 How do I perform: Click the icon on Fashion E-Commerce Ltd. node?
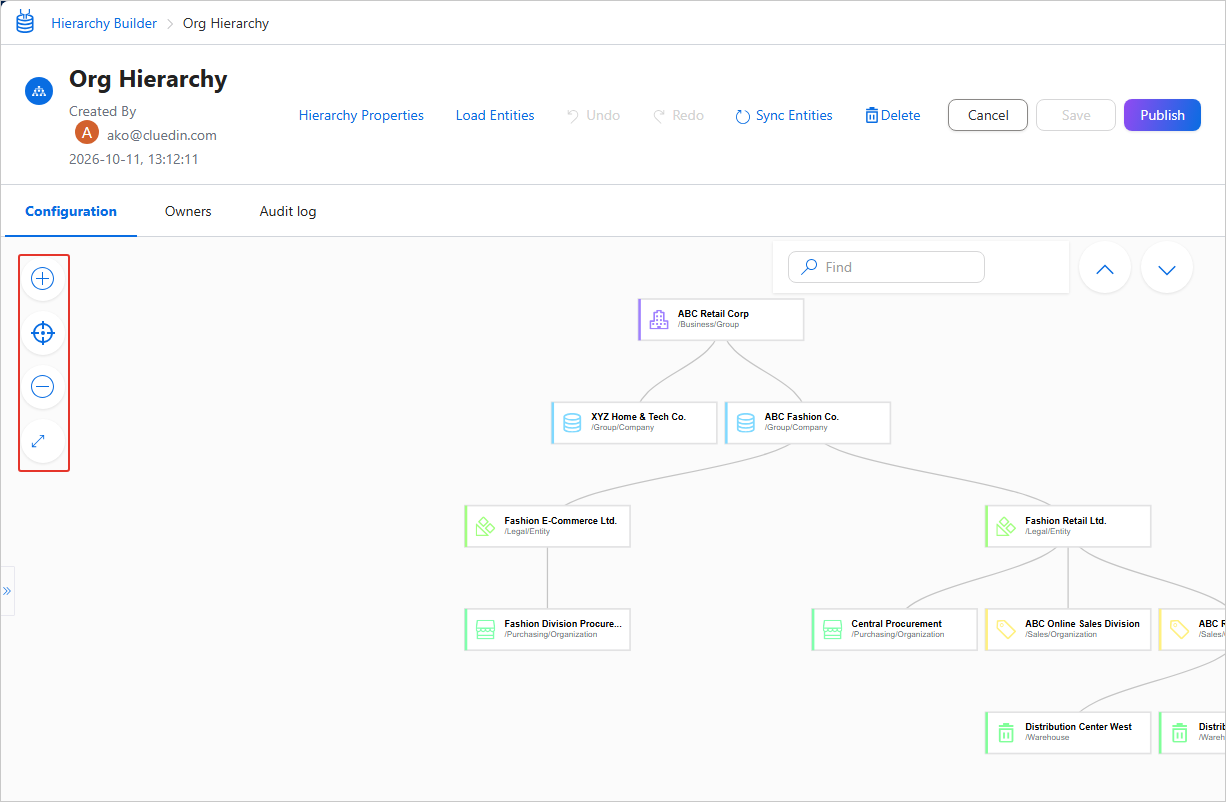point(485,526)
